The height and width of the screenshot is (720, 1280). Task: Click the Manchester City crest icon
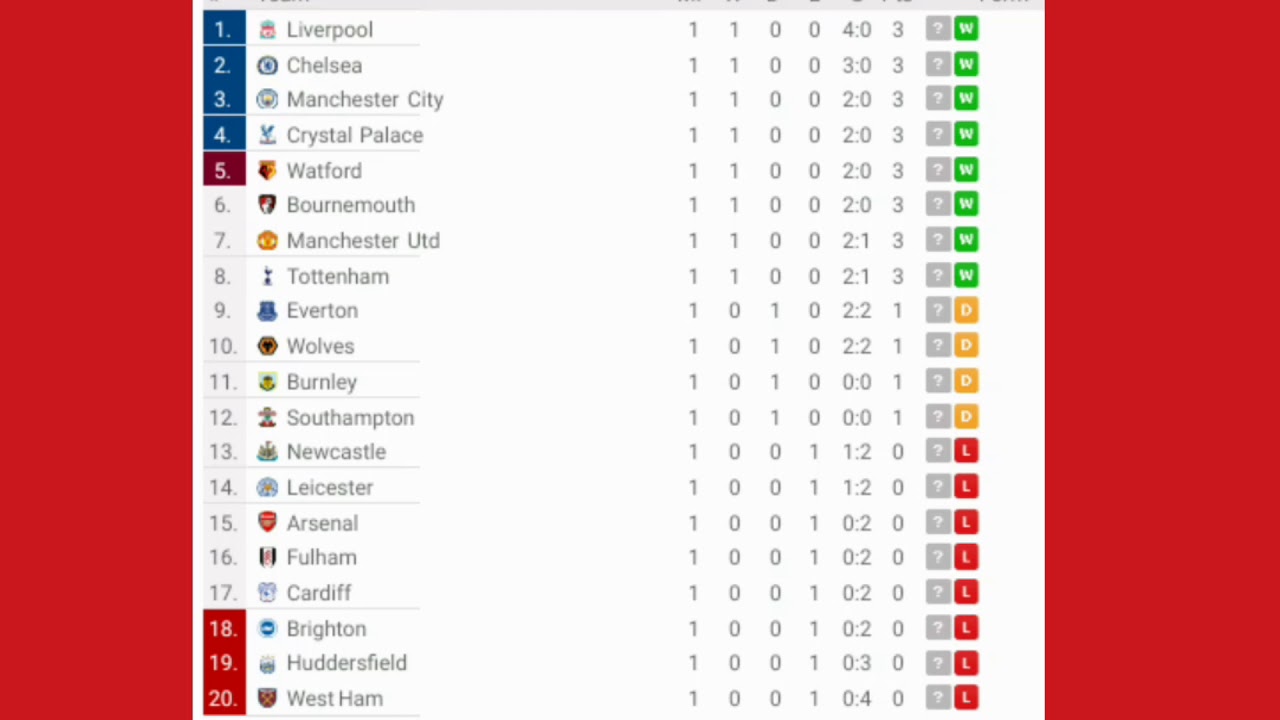click(x=267, y=99)
